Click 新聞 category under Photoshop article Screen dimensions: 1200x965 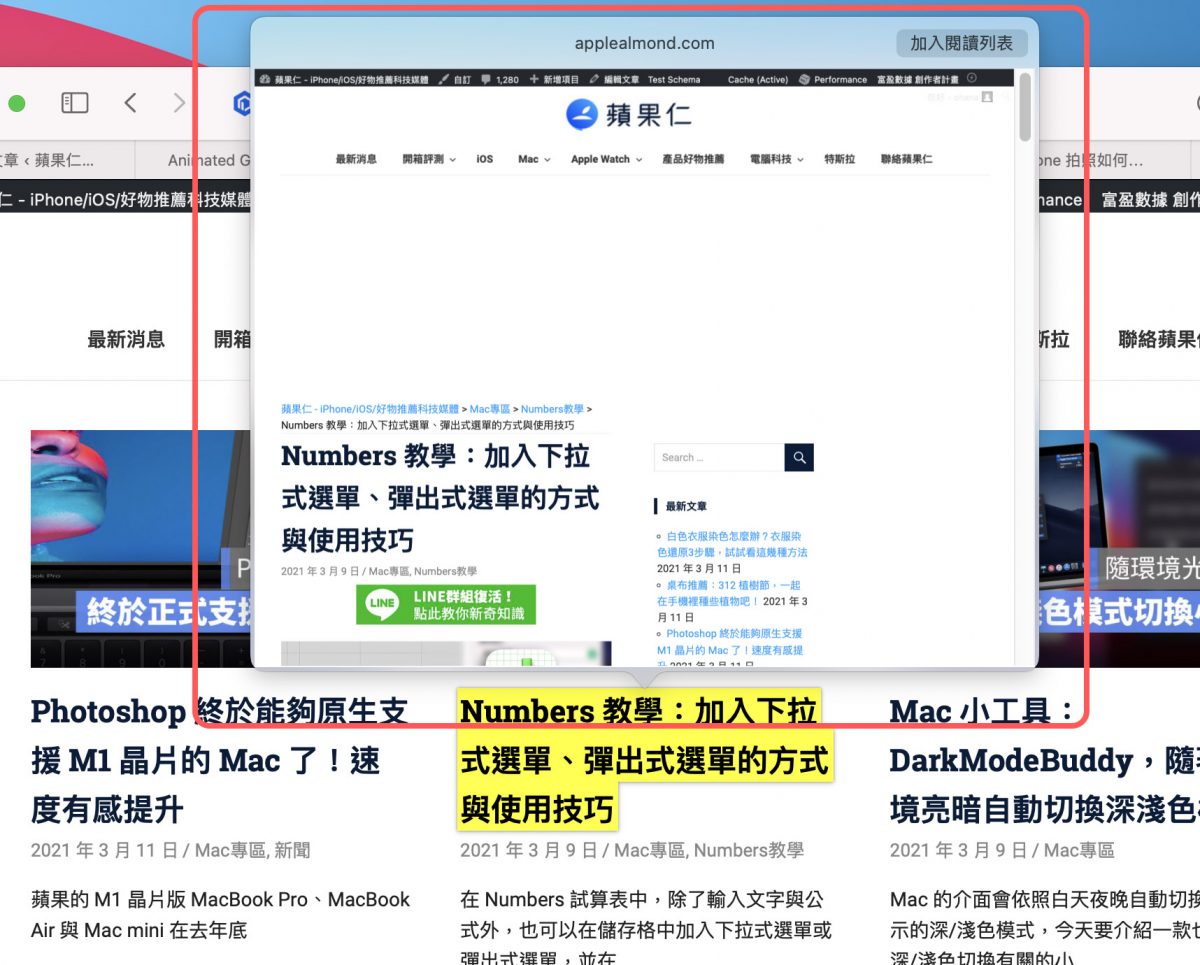[292, 850]
